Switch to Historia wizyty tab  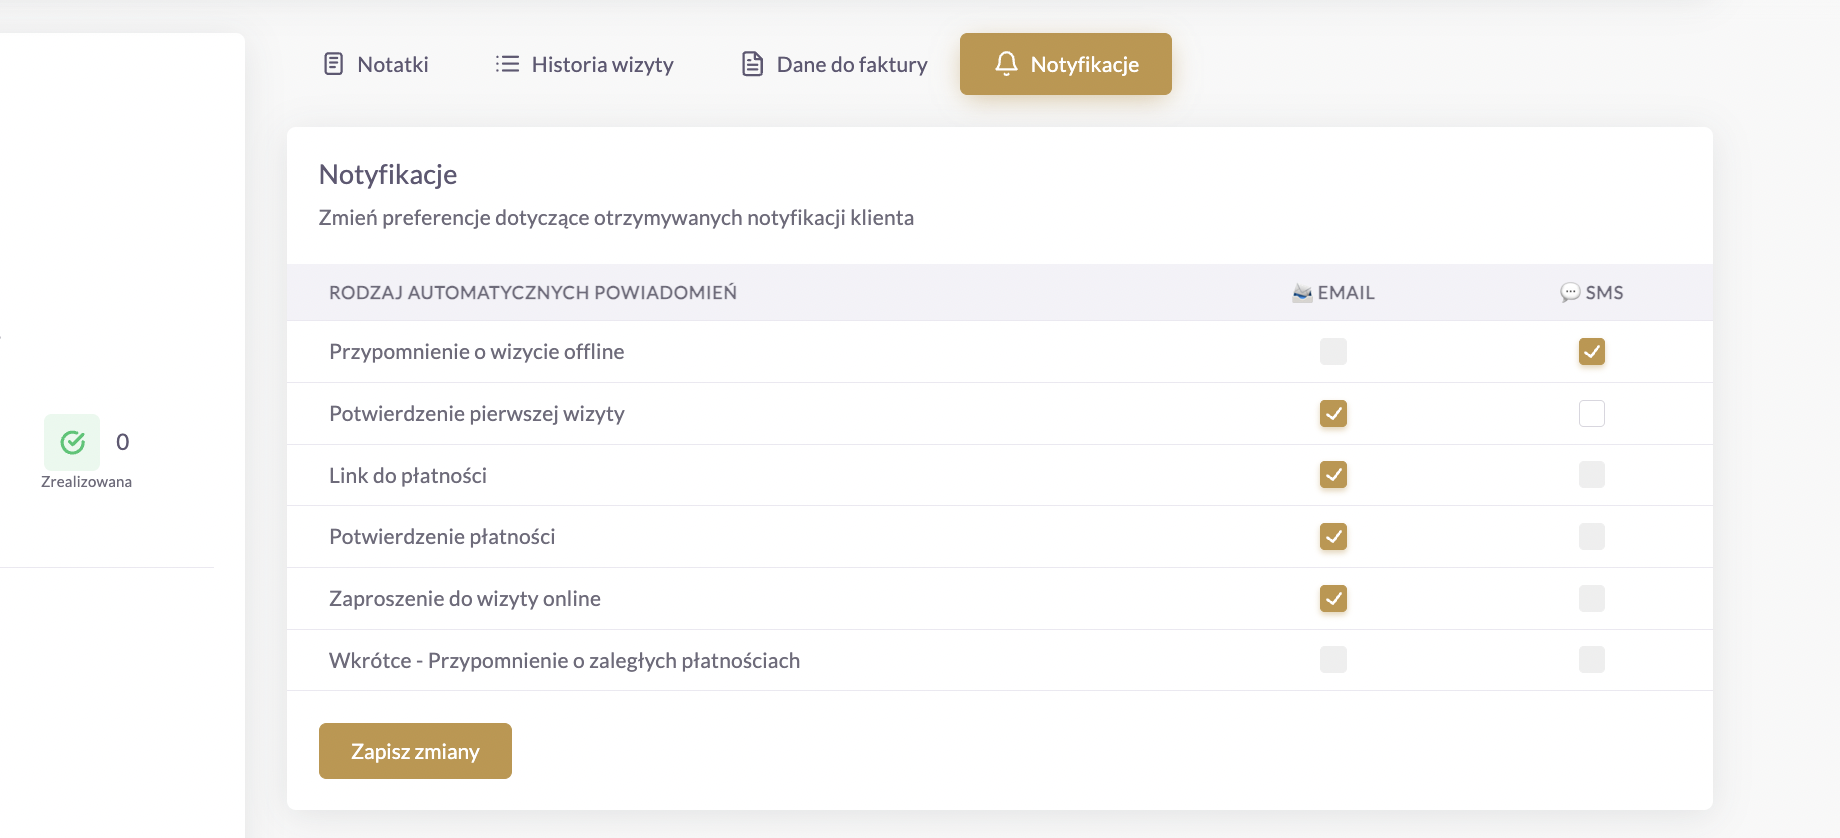[x=584, y=64]
